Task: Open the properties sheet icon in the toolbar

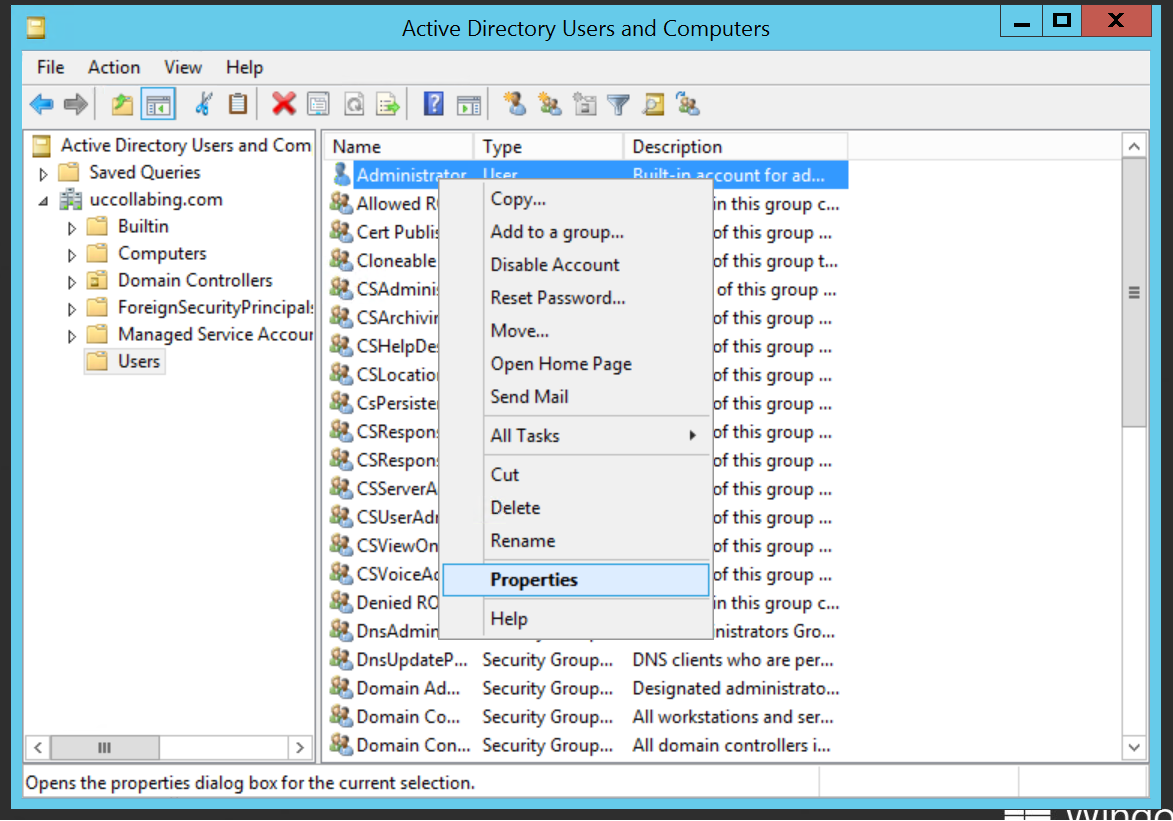Action: click(319, 104)
